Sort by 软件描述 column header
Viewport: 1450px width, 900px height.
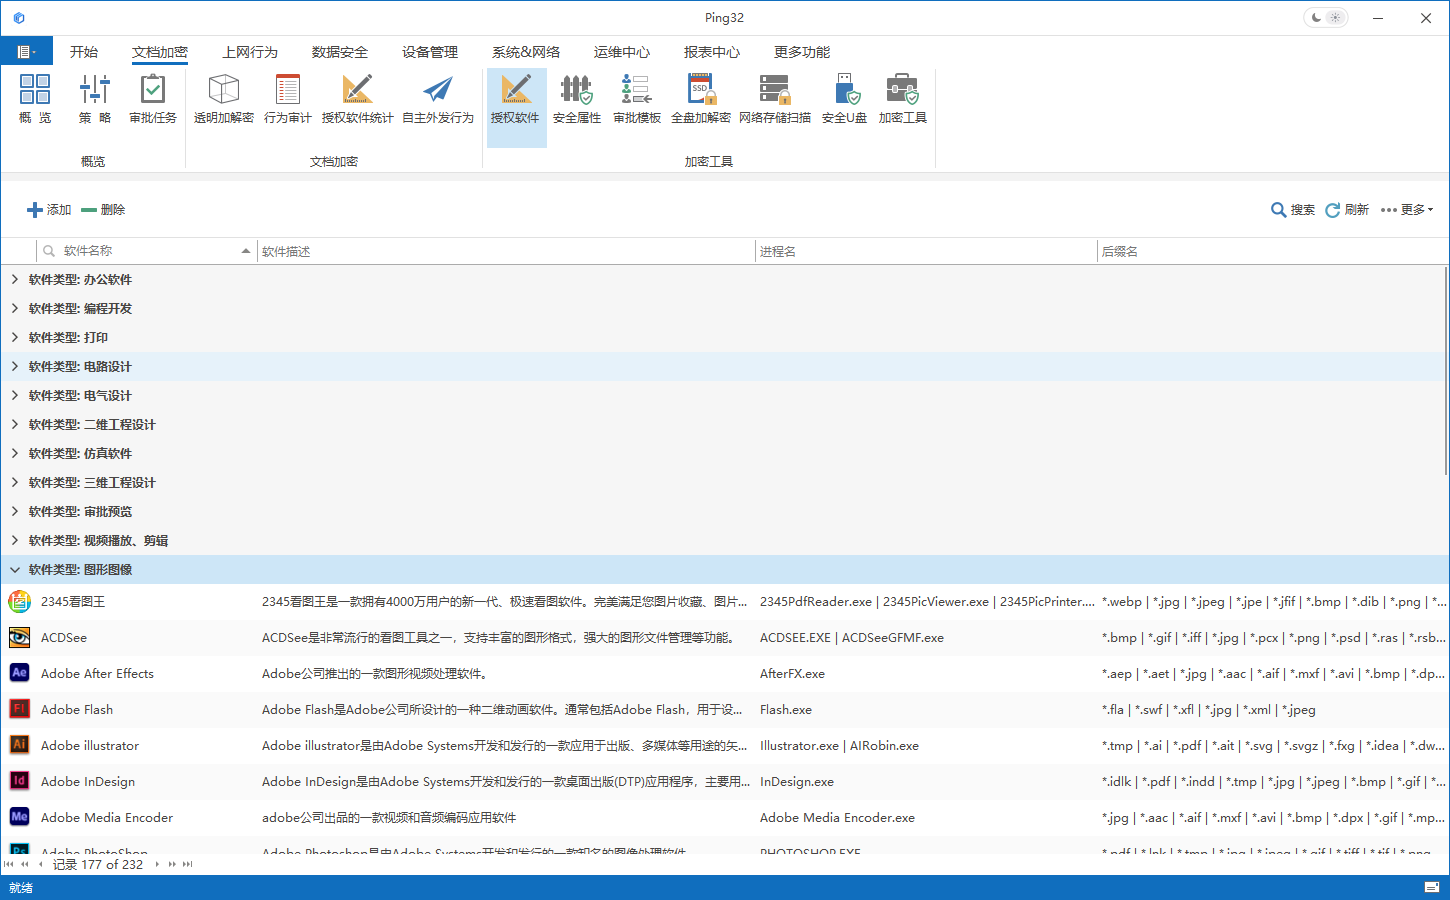pos(505,251)
